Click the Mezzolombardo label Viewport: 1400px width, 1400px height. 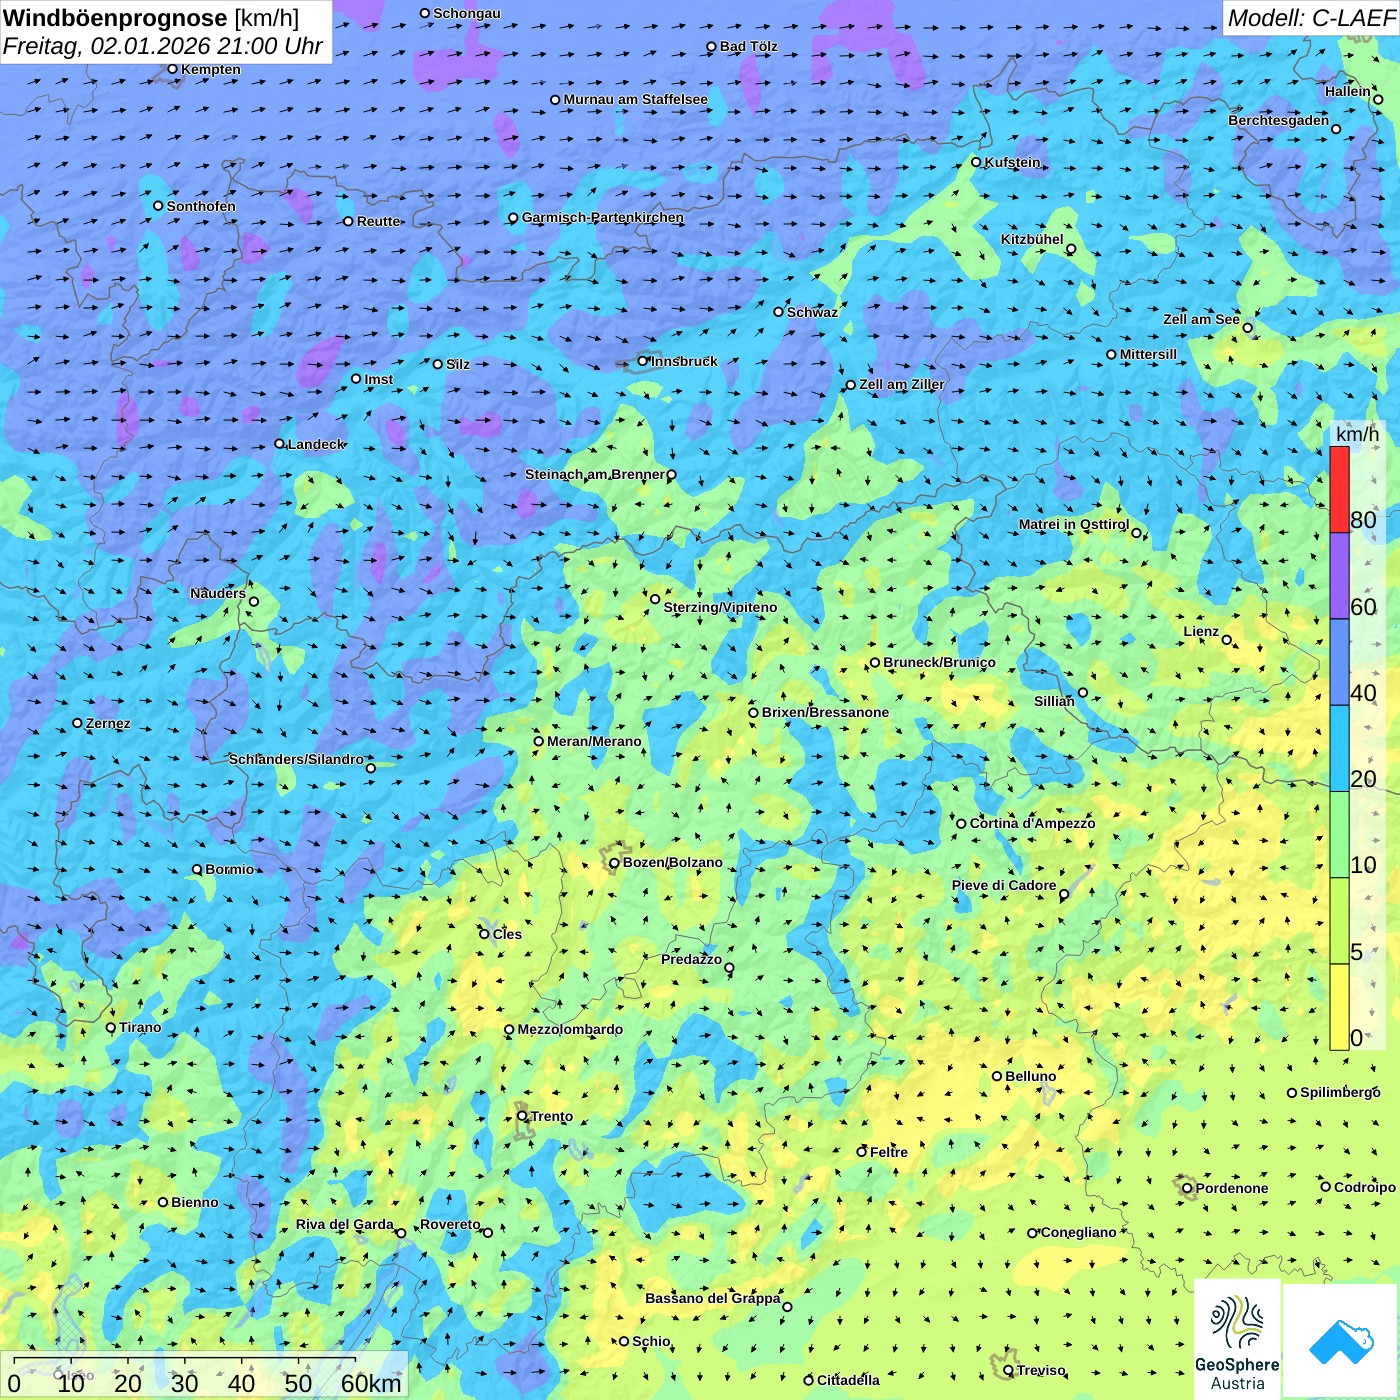[570, 1029]
